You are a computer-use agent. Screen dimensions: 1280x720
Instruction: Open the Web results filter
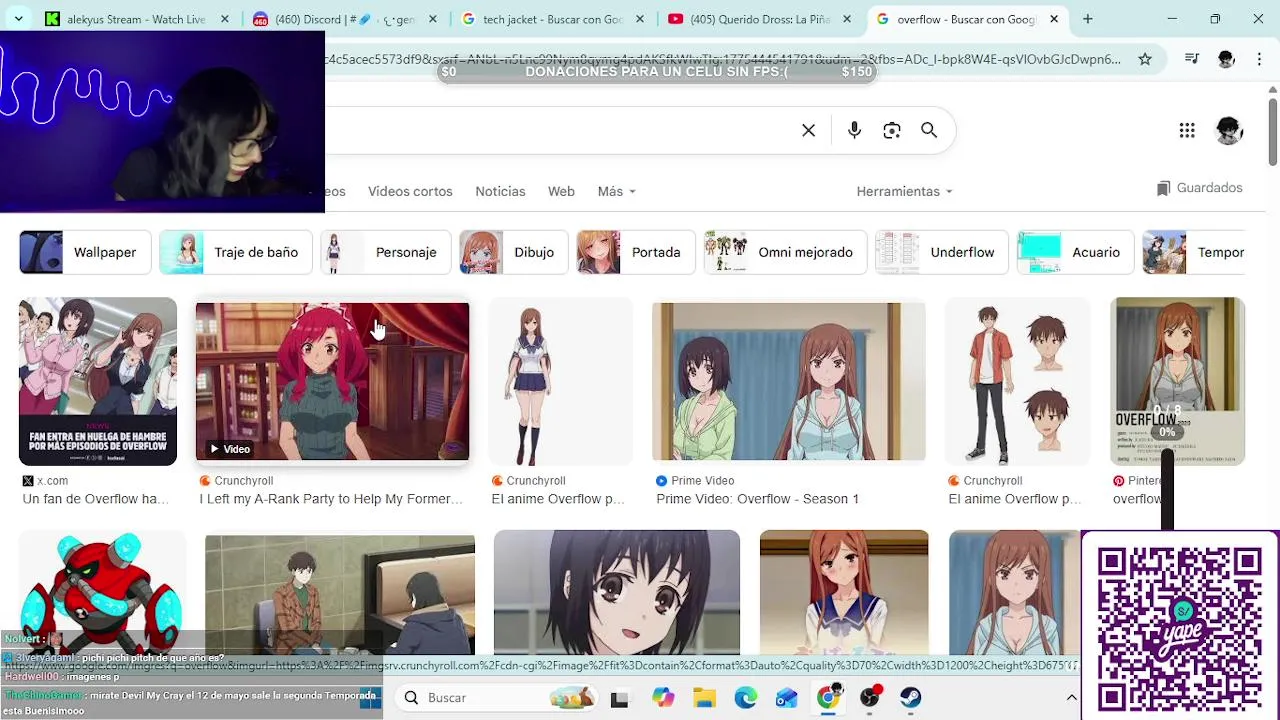pos(561,191)
